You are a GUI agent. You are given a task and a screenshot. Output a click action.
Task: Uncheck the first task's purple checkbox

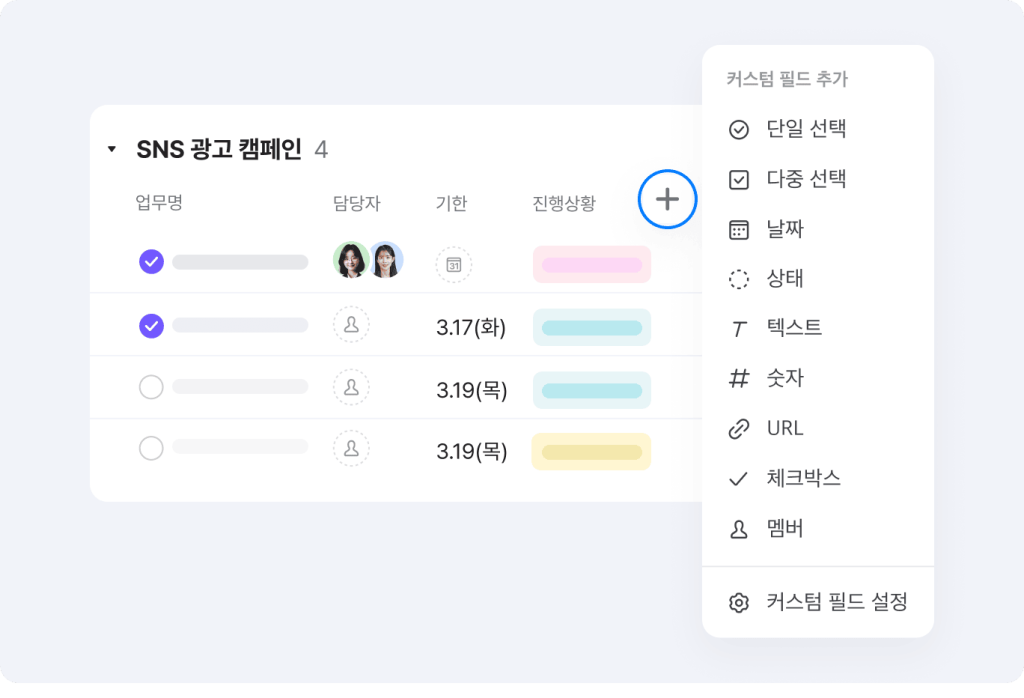[x=151, y=262]
